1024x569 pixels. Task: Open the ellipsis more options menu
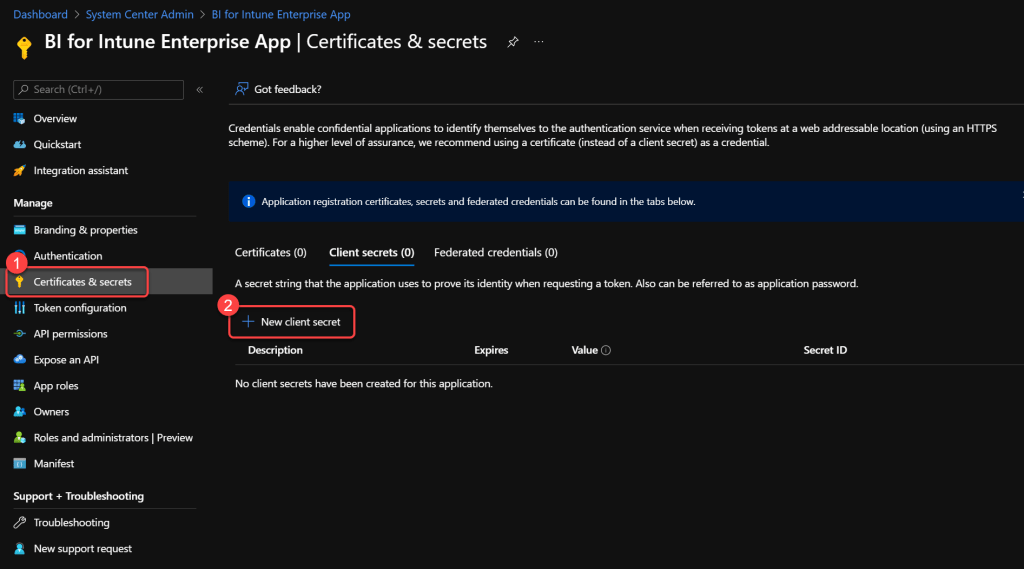[539, 43]
